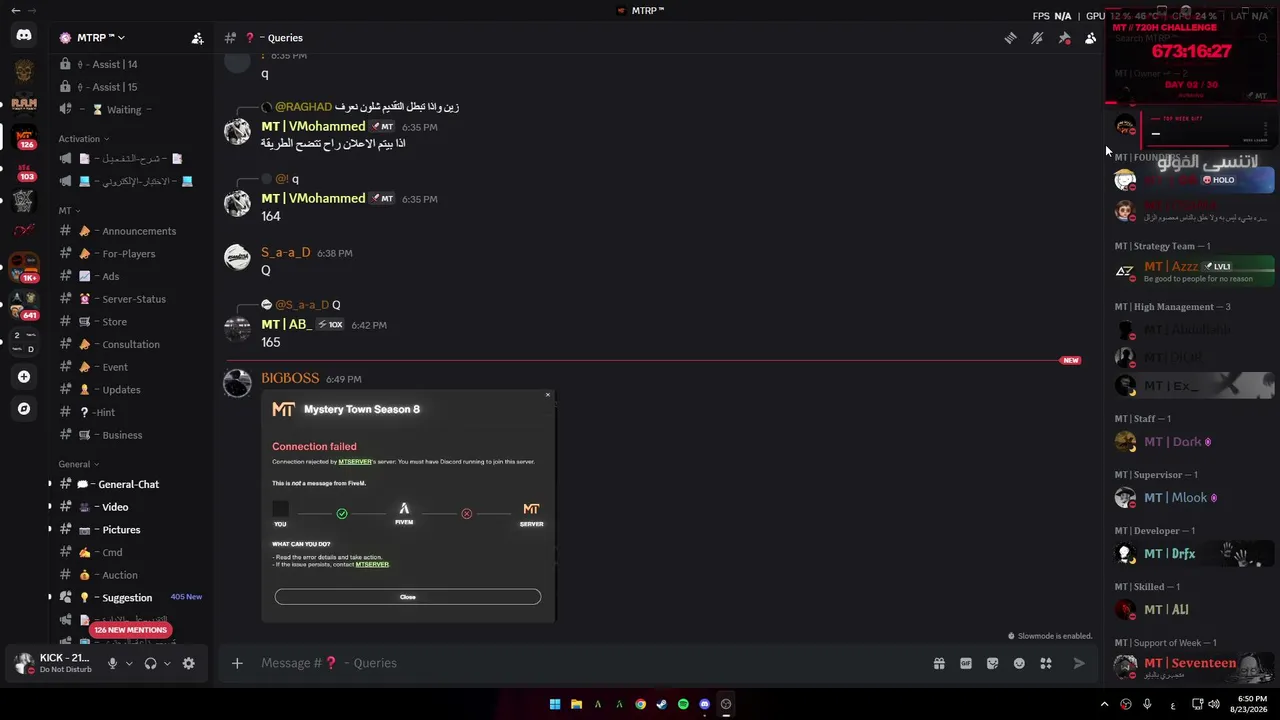
Task: Open the Ads channel
Action: pyautogui.click(x=130, y=276)
